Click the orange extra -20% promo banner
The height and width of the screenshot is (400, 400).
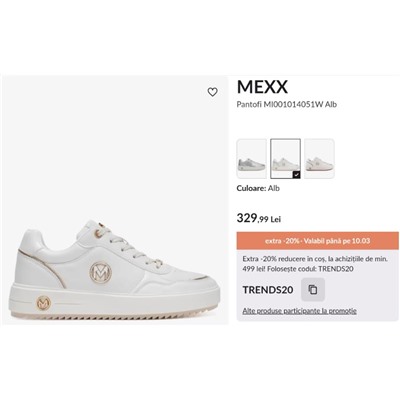pyautogui.click(x=318, y=241)
